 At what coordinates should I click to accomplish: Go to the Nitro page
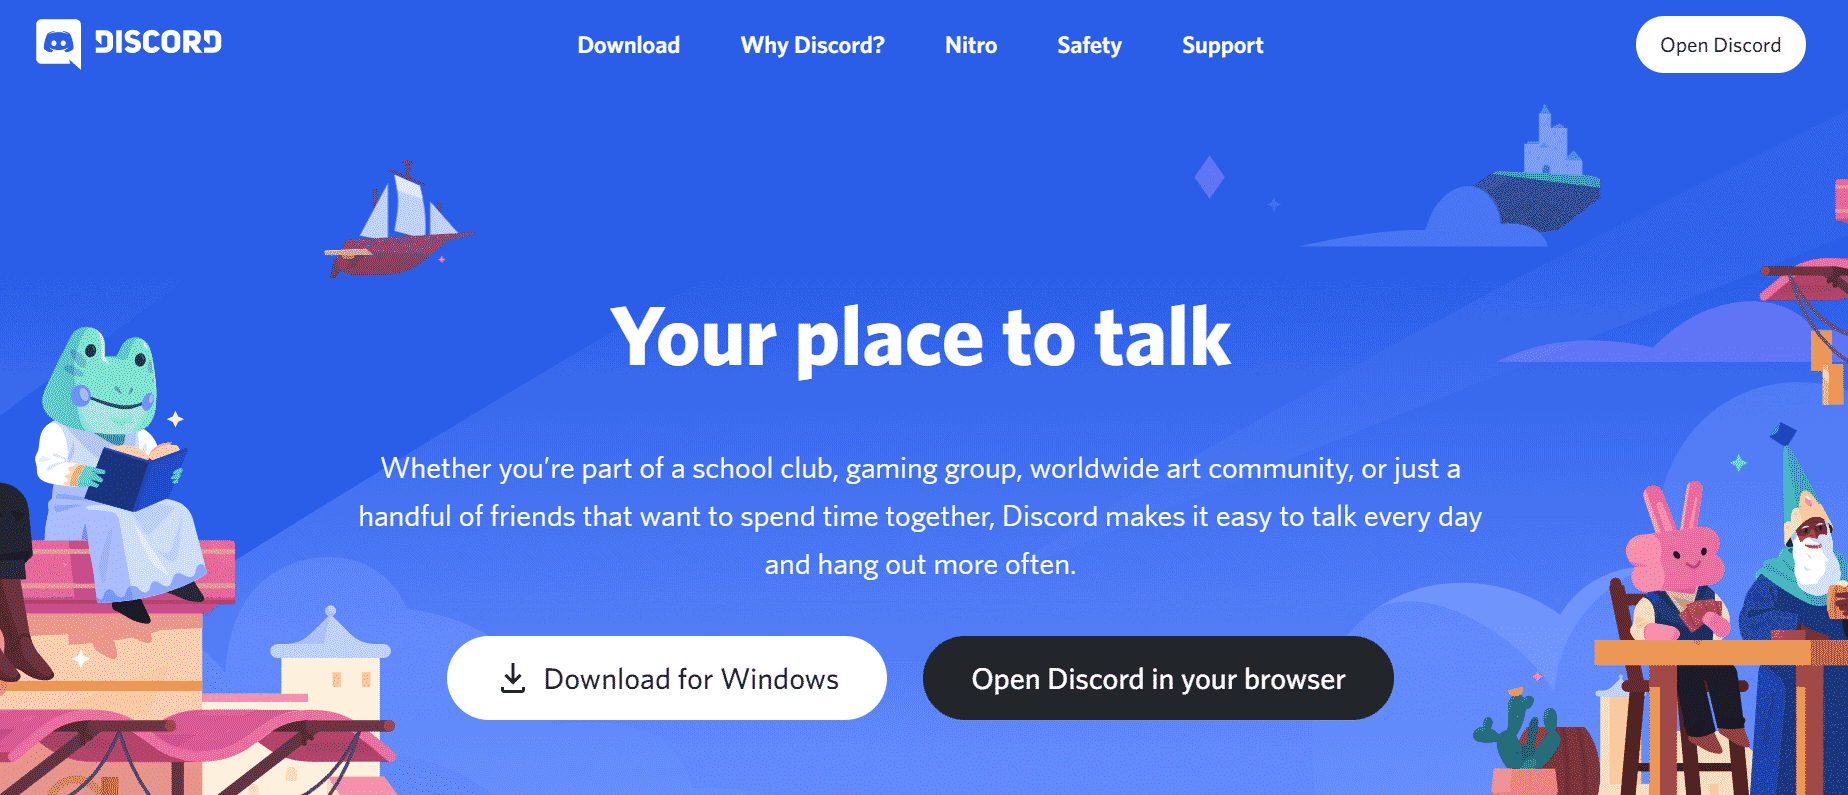[971, 45]
